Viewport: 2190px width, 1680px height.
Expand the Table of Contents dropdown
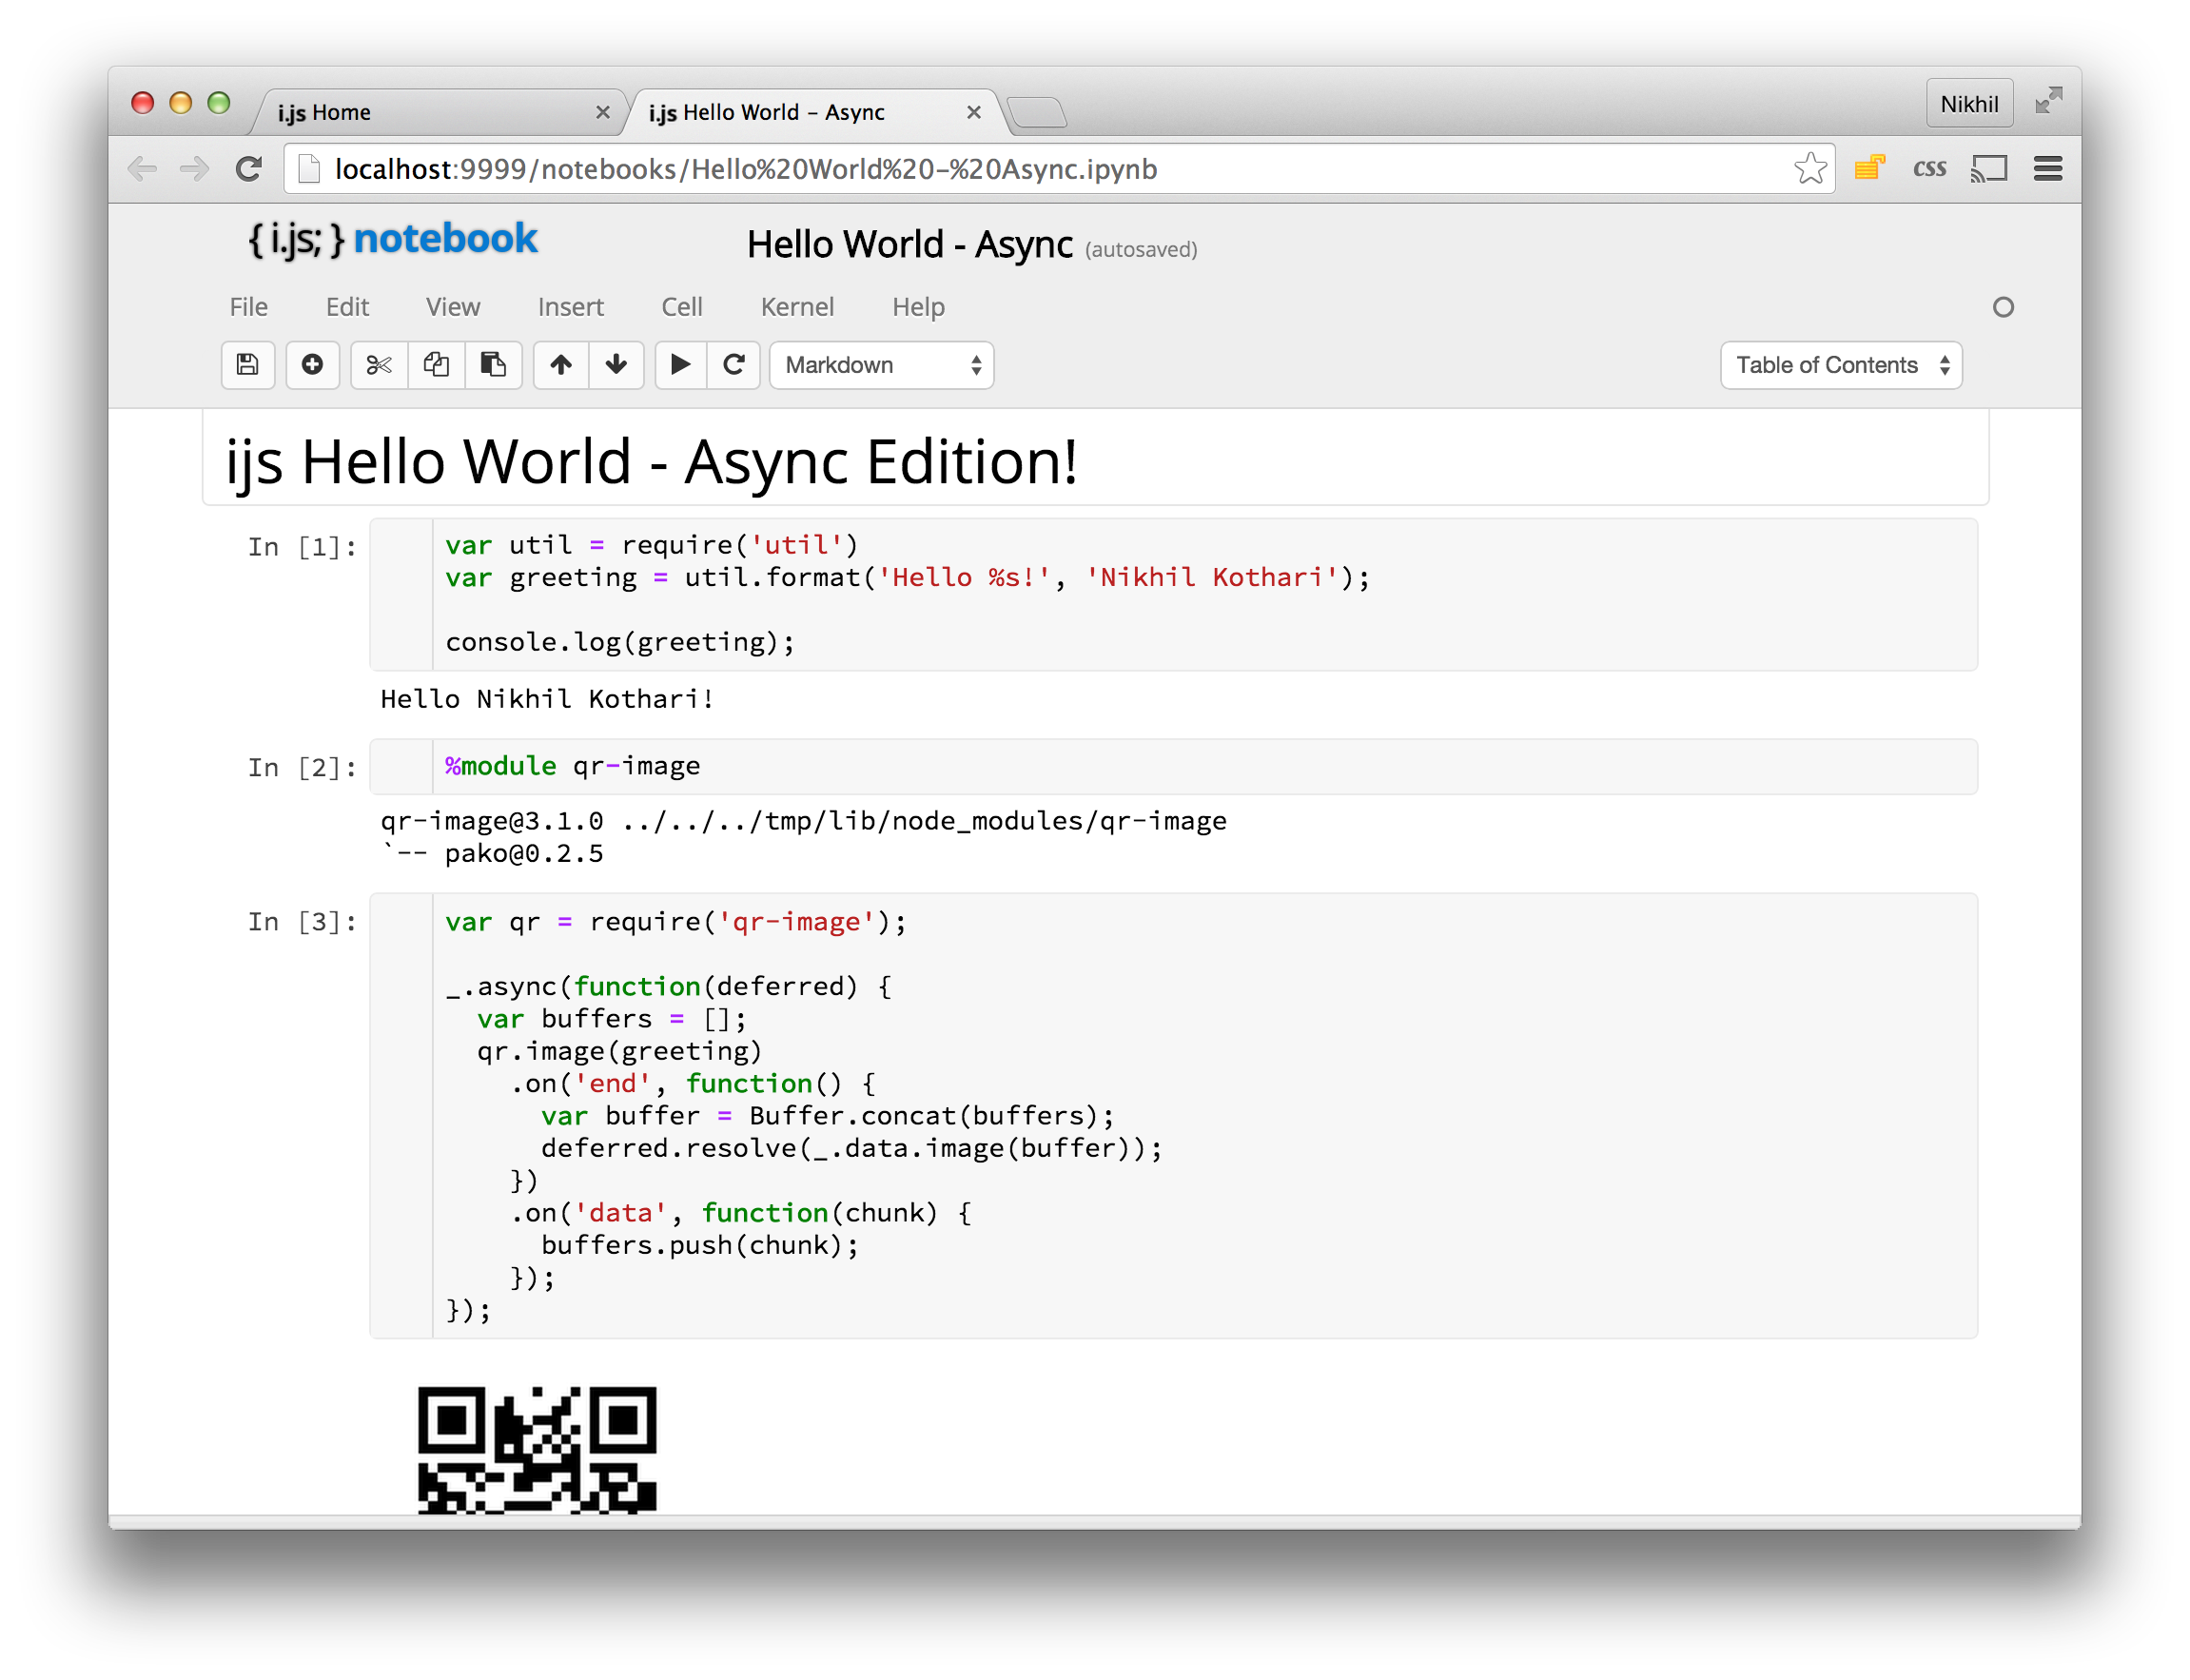point(1840,365)
